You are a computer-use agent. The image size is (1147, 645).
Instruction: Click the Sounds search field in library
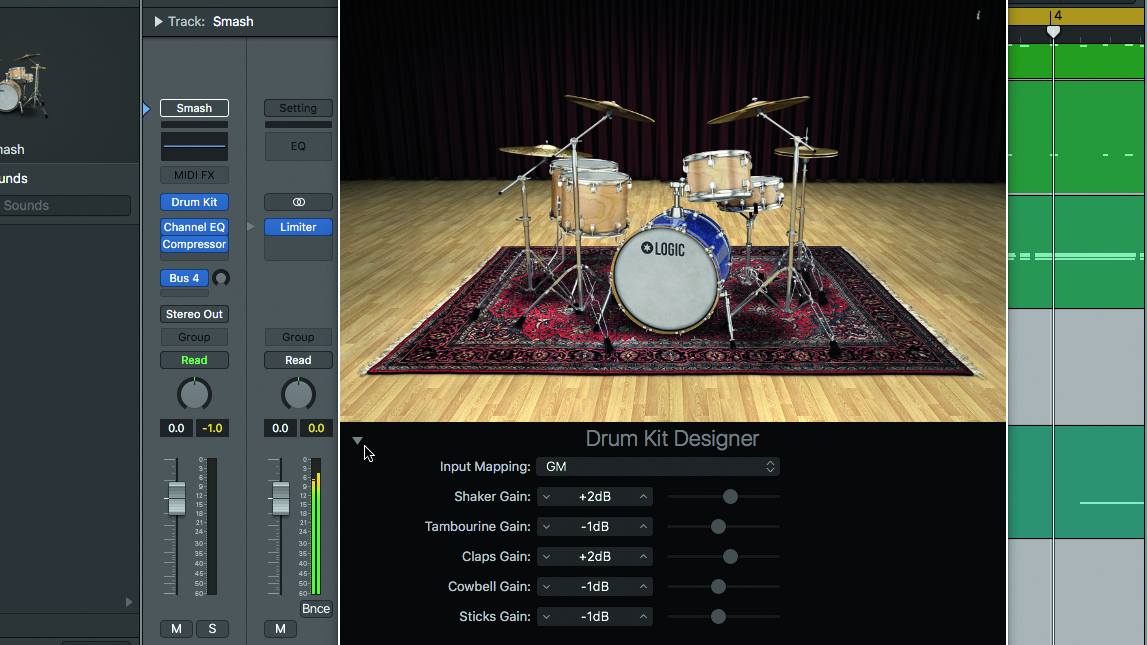click(65, 205)
